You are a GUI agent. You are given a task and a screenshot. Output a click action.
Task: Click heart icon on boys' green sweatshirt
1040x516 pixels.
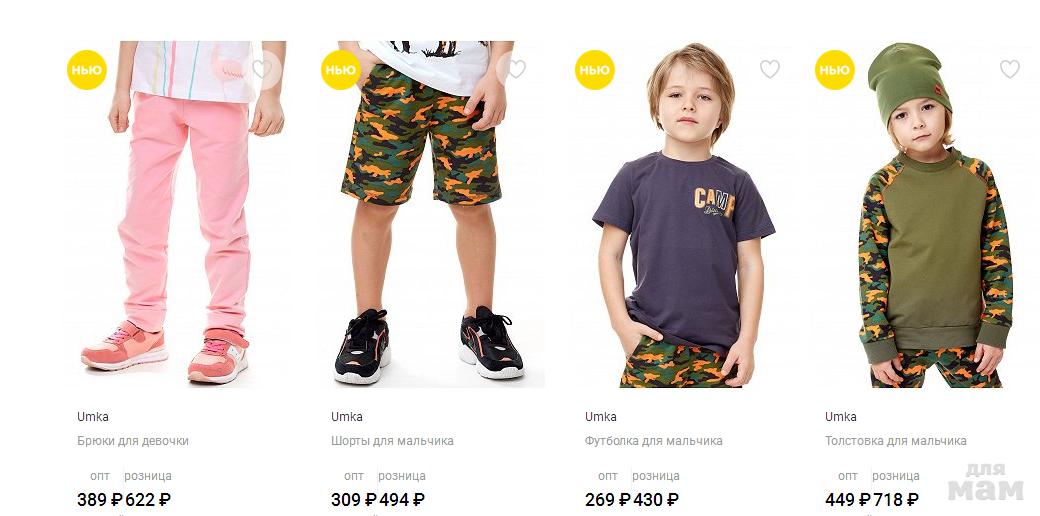(x=1009, y=69)
